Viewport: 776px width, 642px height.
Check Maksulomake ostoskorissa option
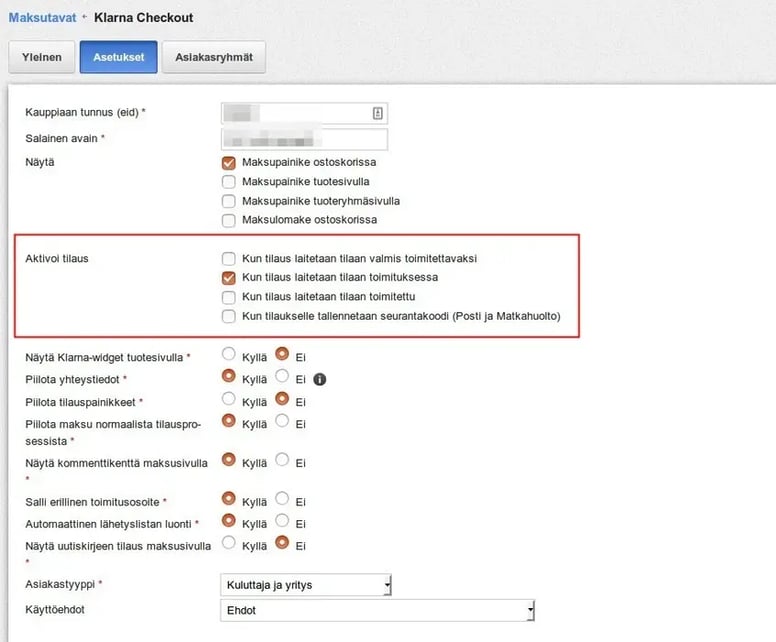tap(229, 220)
